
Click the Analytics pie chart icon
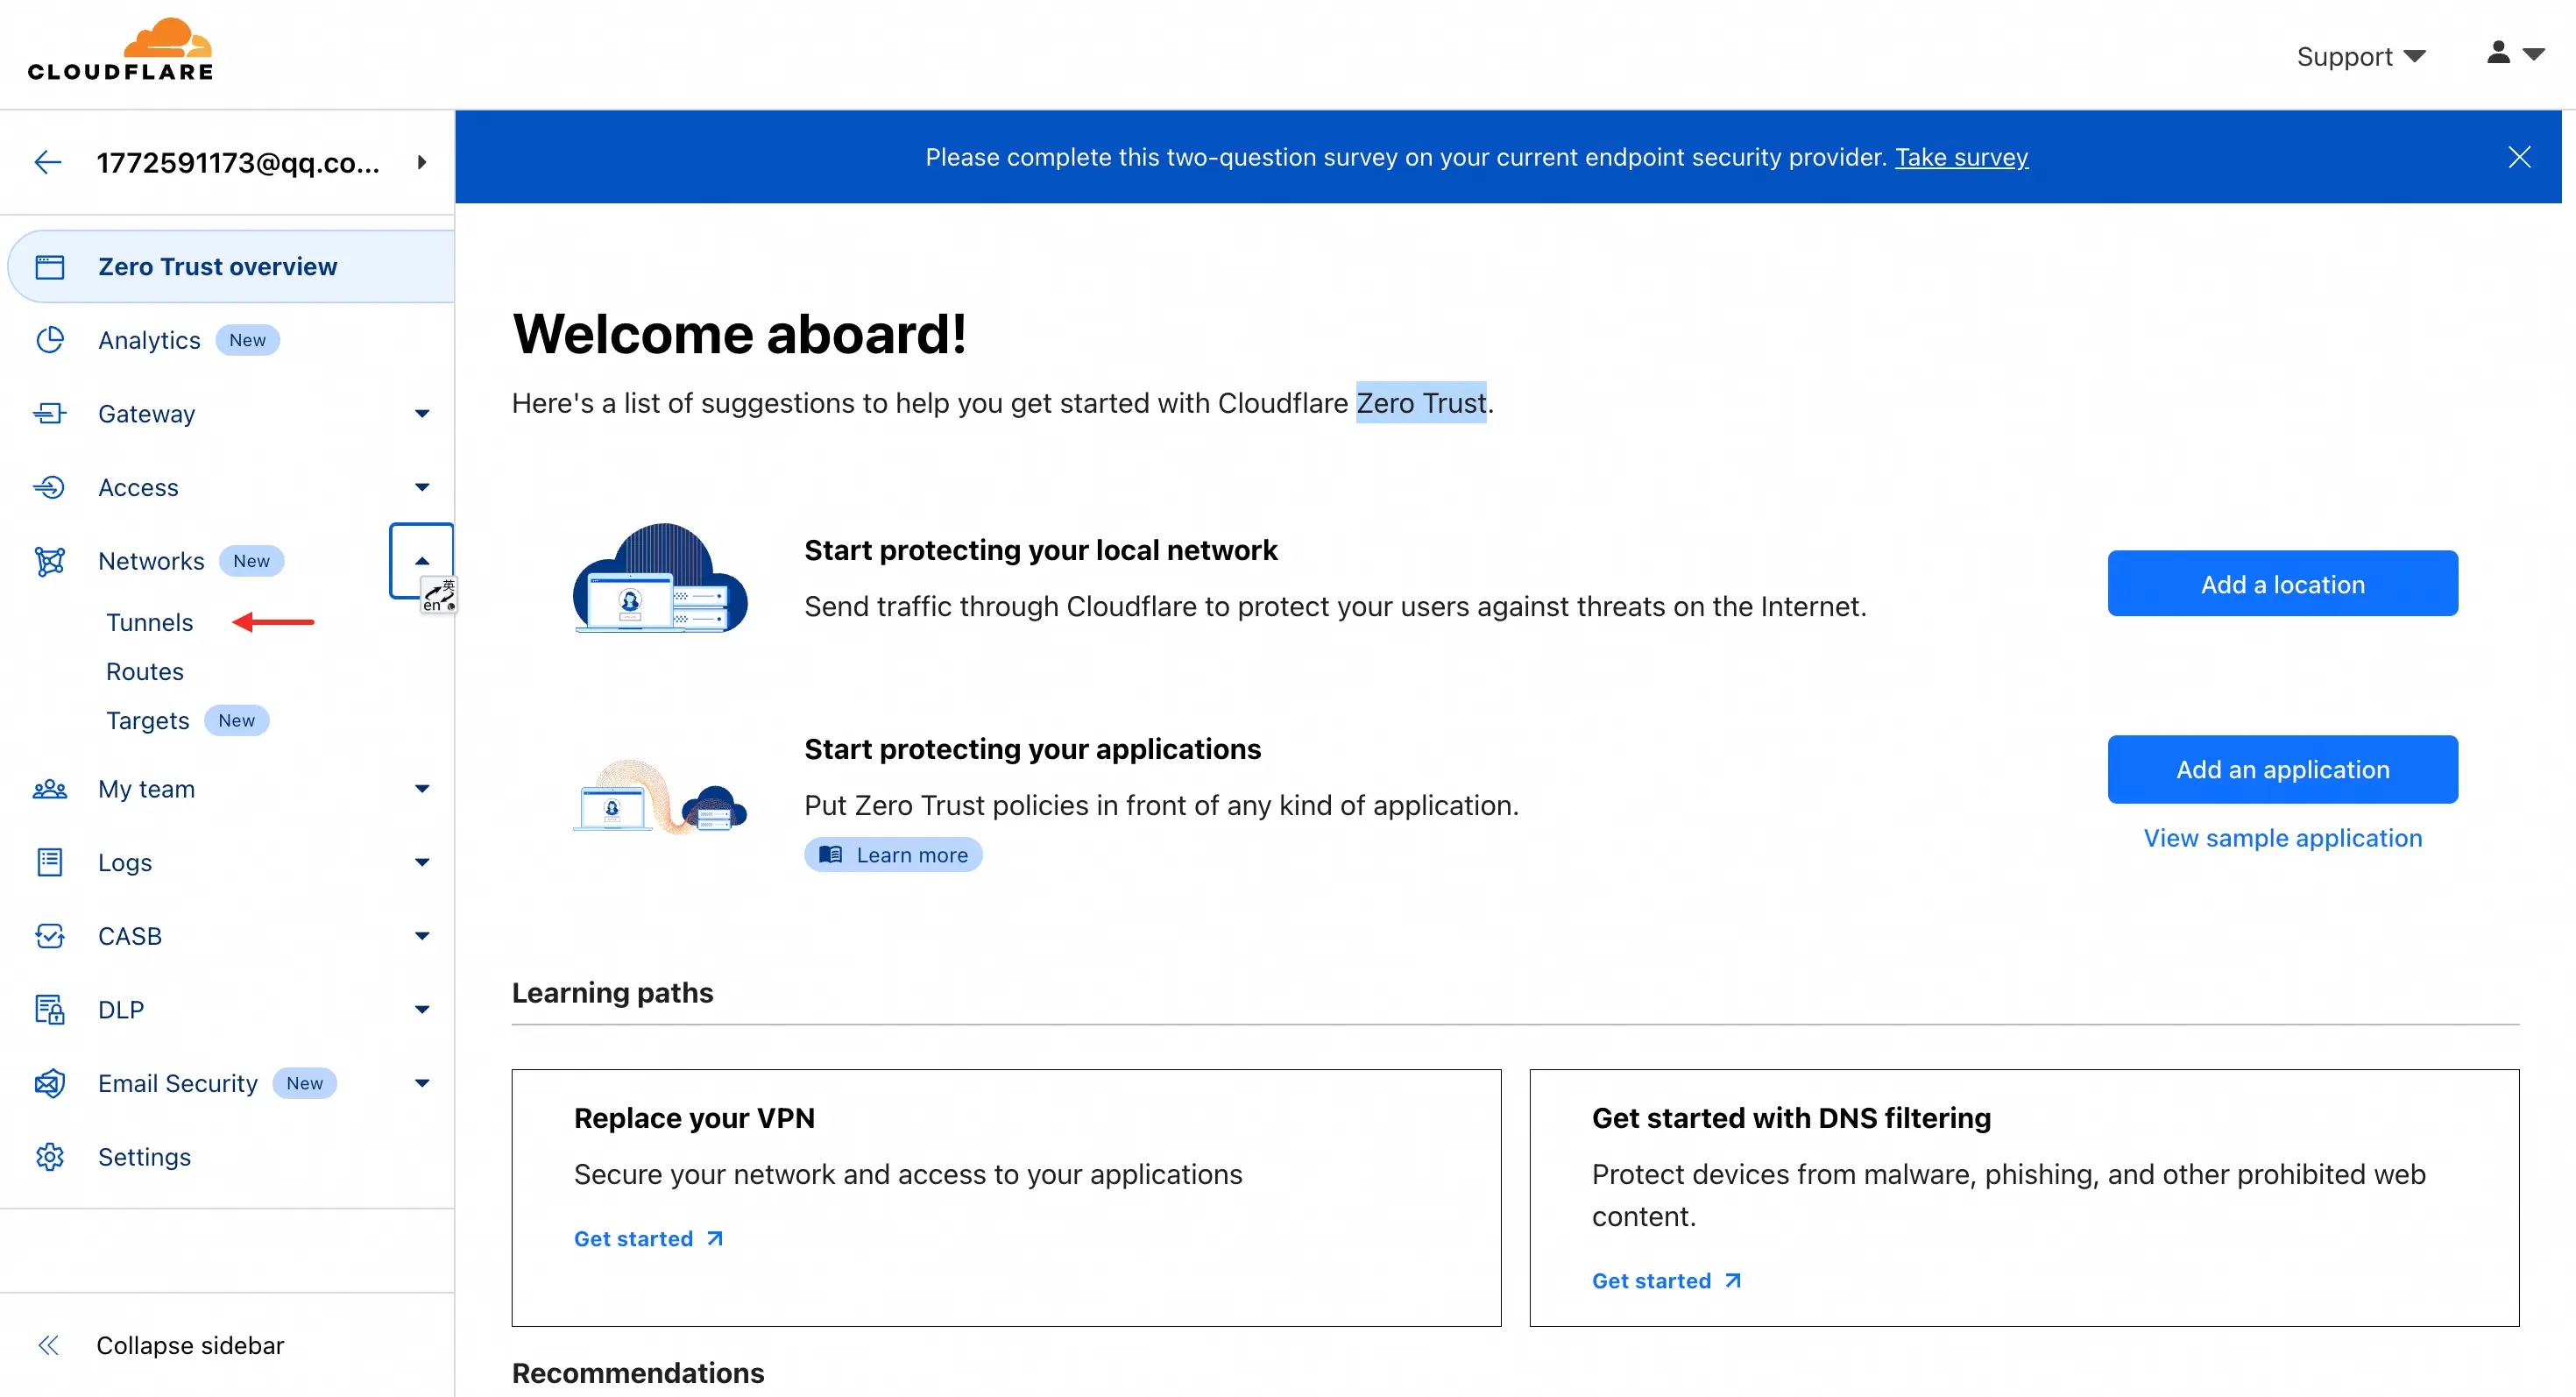(x=50, y=340)
